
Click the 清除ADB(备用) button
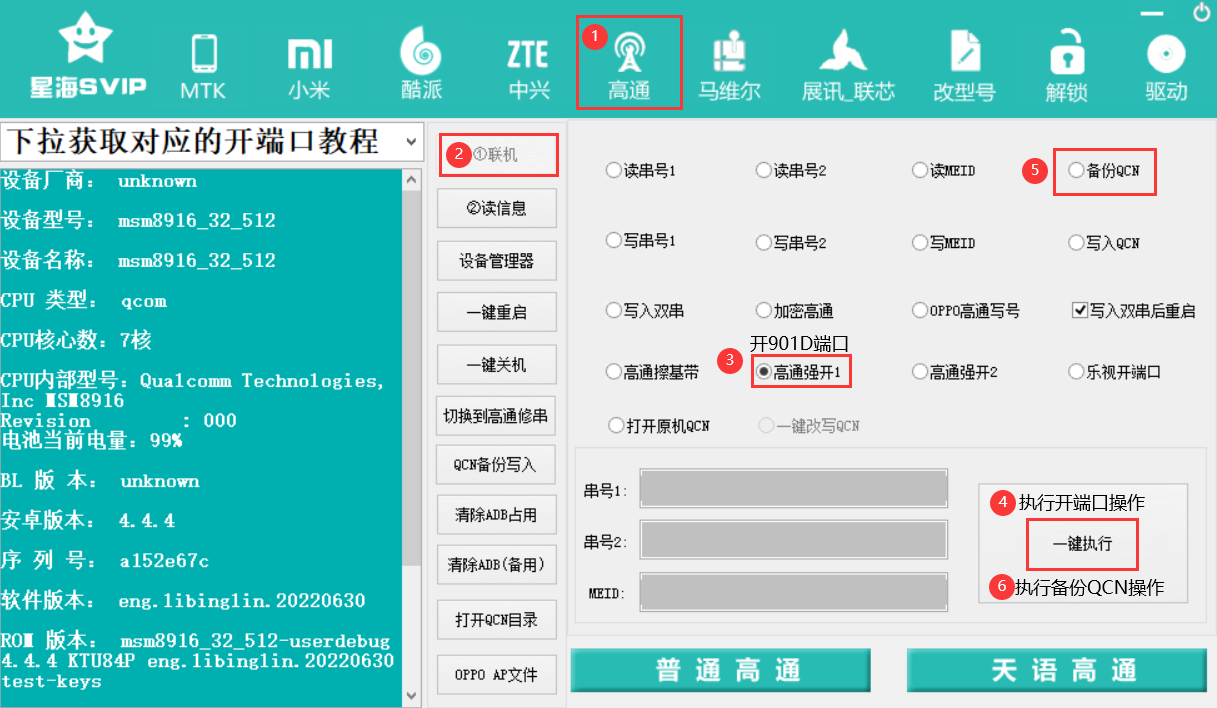[x=497, y=565]
